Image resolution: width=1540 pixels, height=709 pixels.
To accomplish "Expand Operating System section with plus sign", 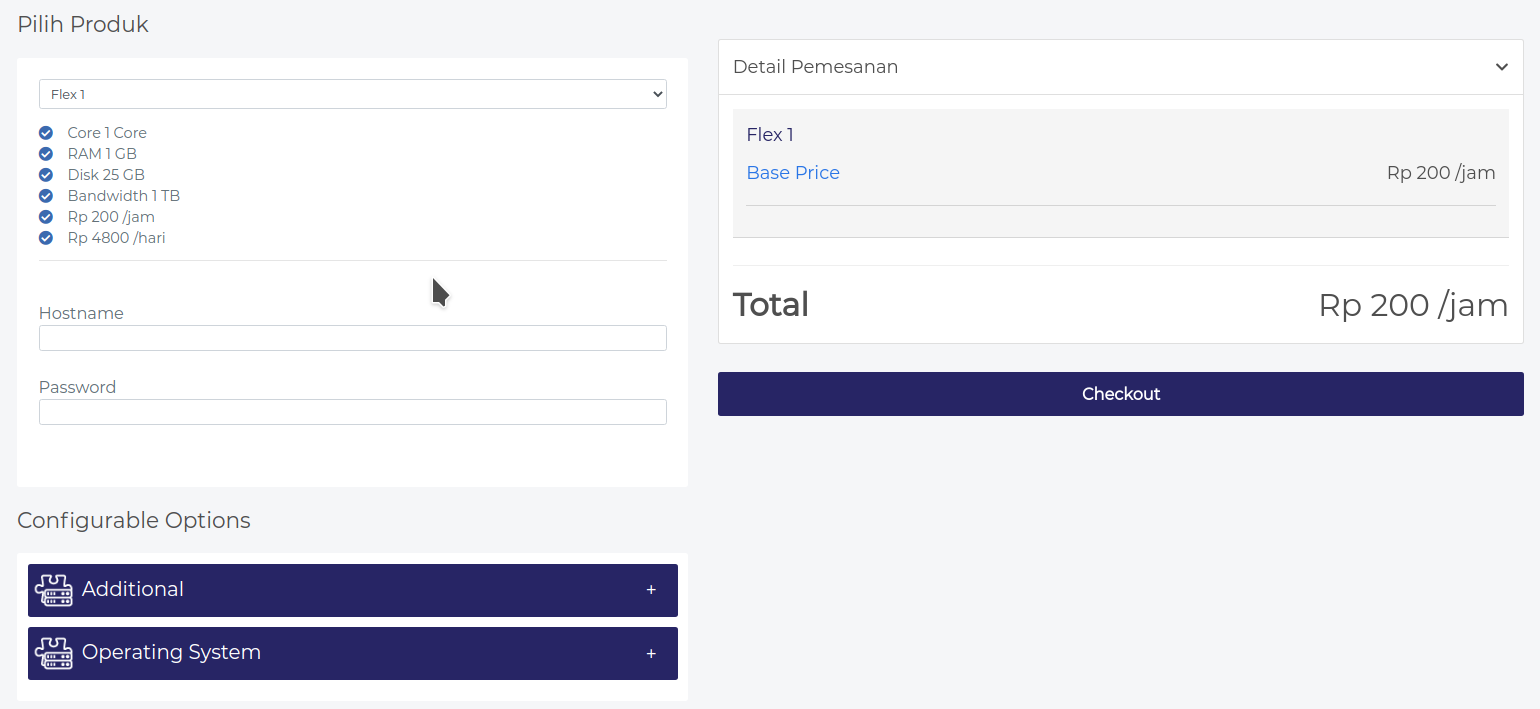I will 651,653.
